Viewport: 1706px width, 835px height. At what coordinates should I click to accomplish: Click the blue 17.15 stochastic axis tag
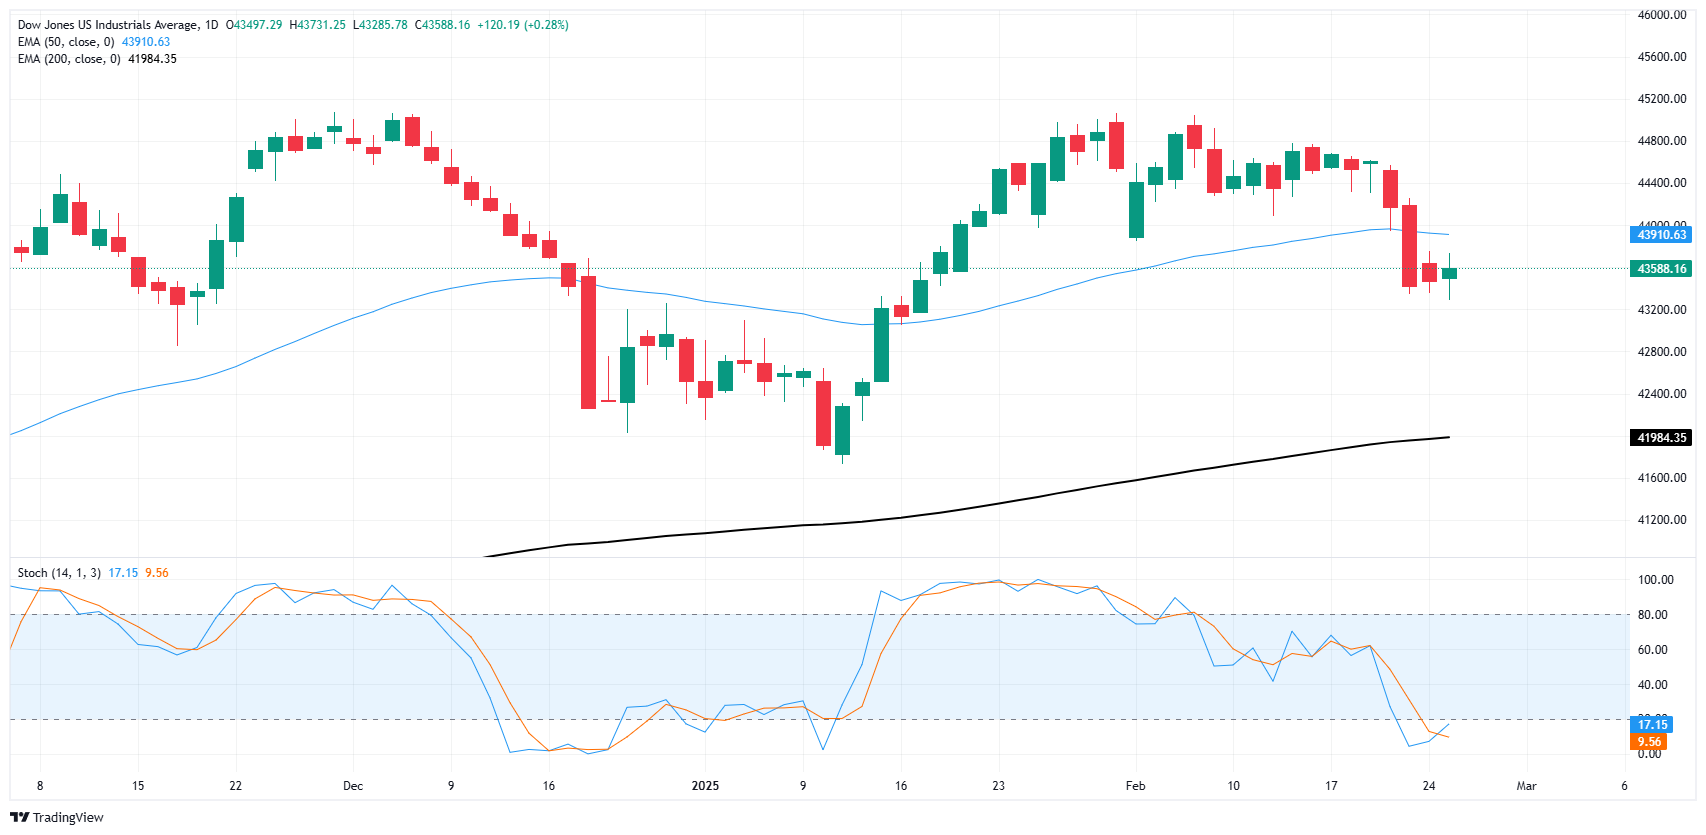coord(1652,725)
